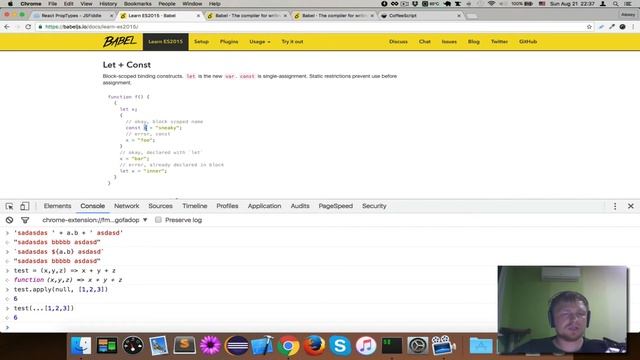640x360 pixels.
Task: Bookmark the page with the star icon
Action: [x=589, y=27]
